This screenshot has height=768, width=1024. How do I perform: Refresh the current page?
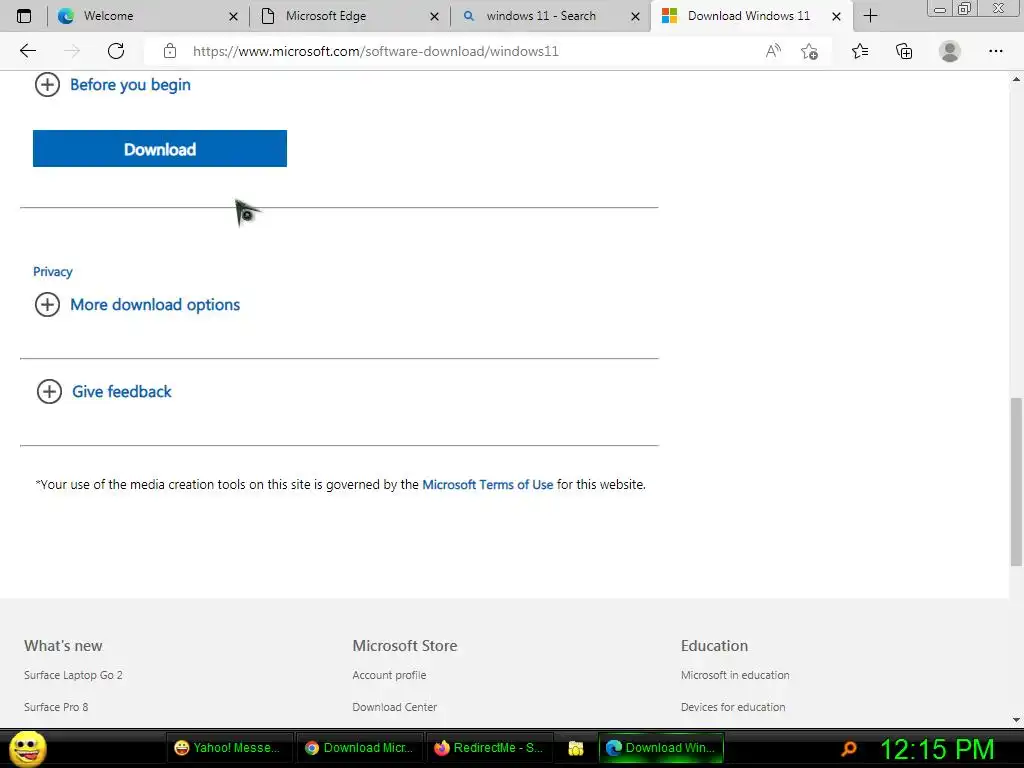tap(116, 51)
